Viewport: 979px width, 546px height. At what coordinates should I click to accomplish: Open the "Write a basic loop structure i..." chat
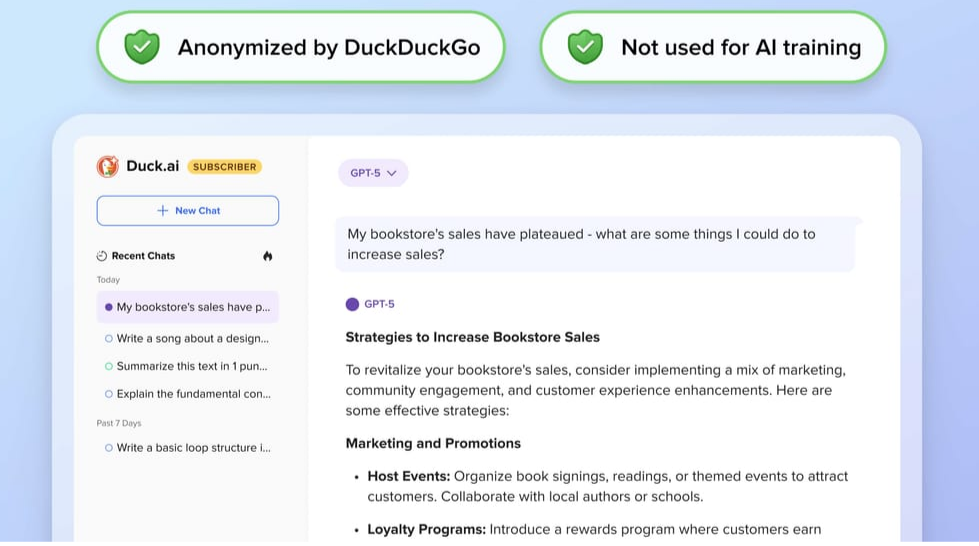pos(187,447)
